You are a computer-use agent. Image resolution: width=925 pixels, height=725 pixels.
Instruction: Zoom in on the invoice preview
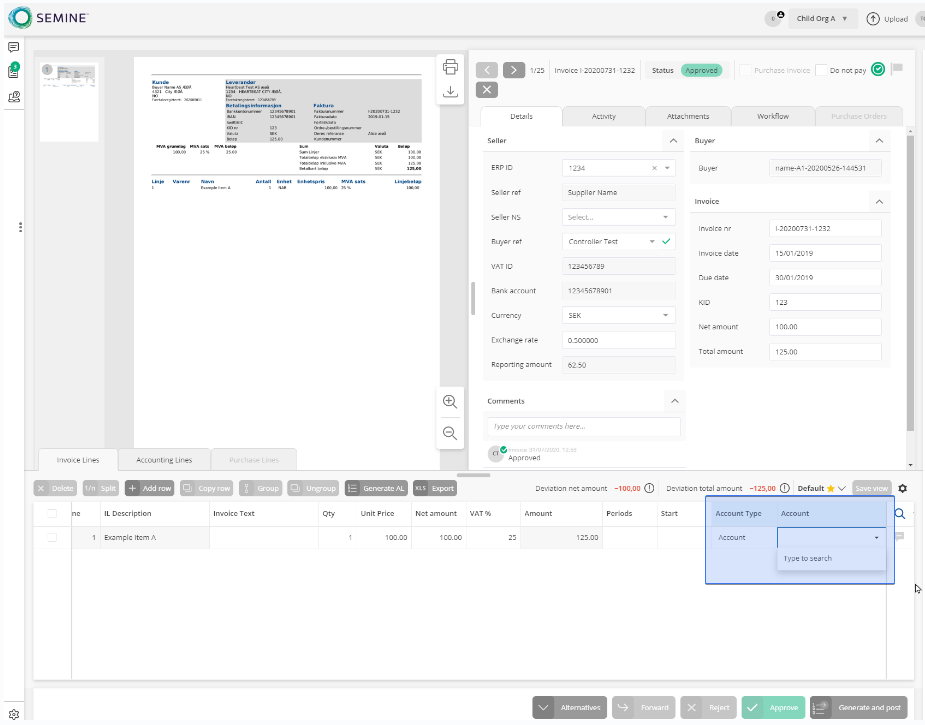point(450,401)
